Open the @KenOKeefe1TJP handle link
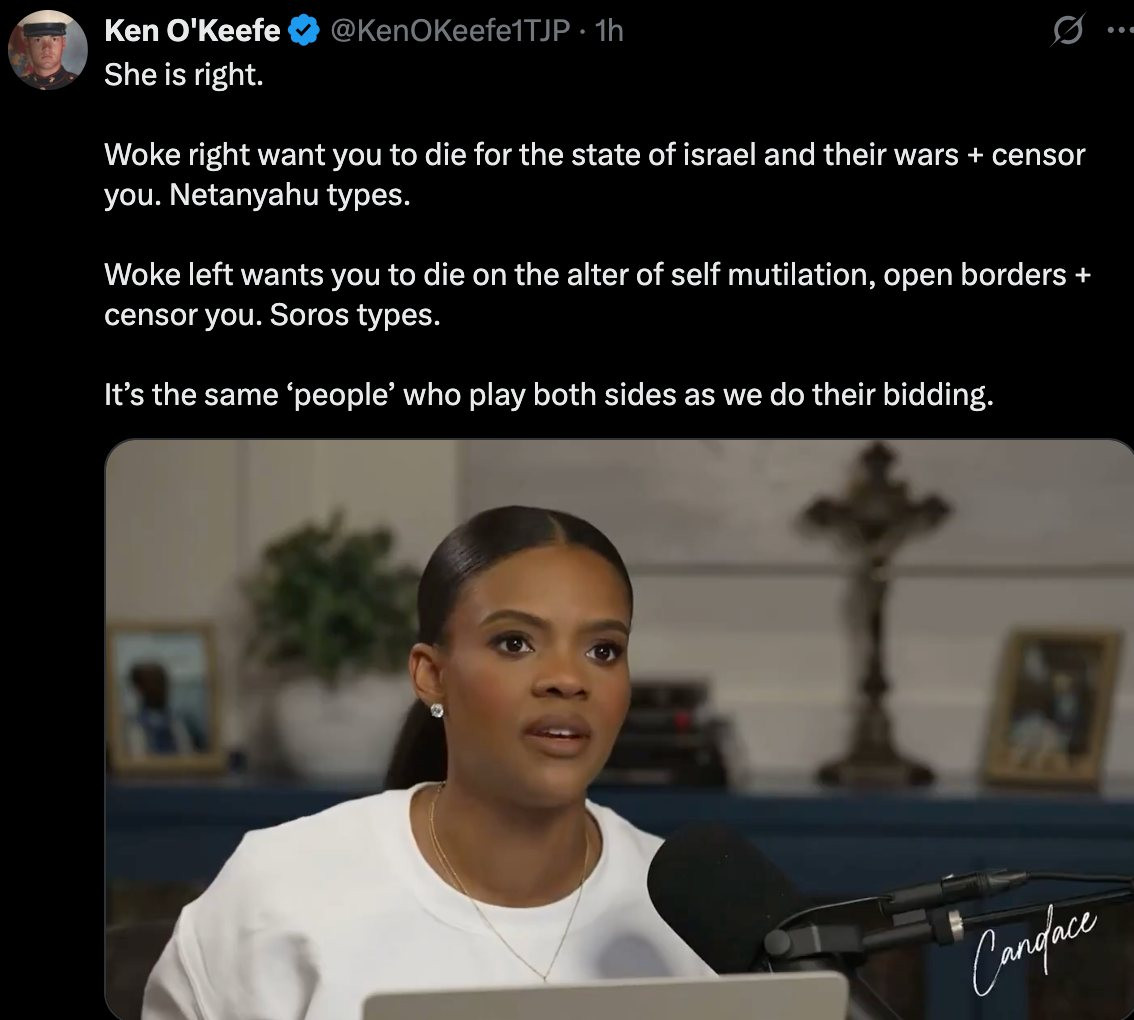Screen dimensions: 1134x1020 [x=451, y=32]
